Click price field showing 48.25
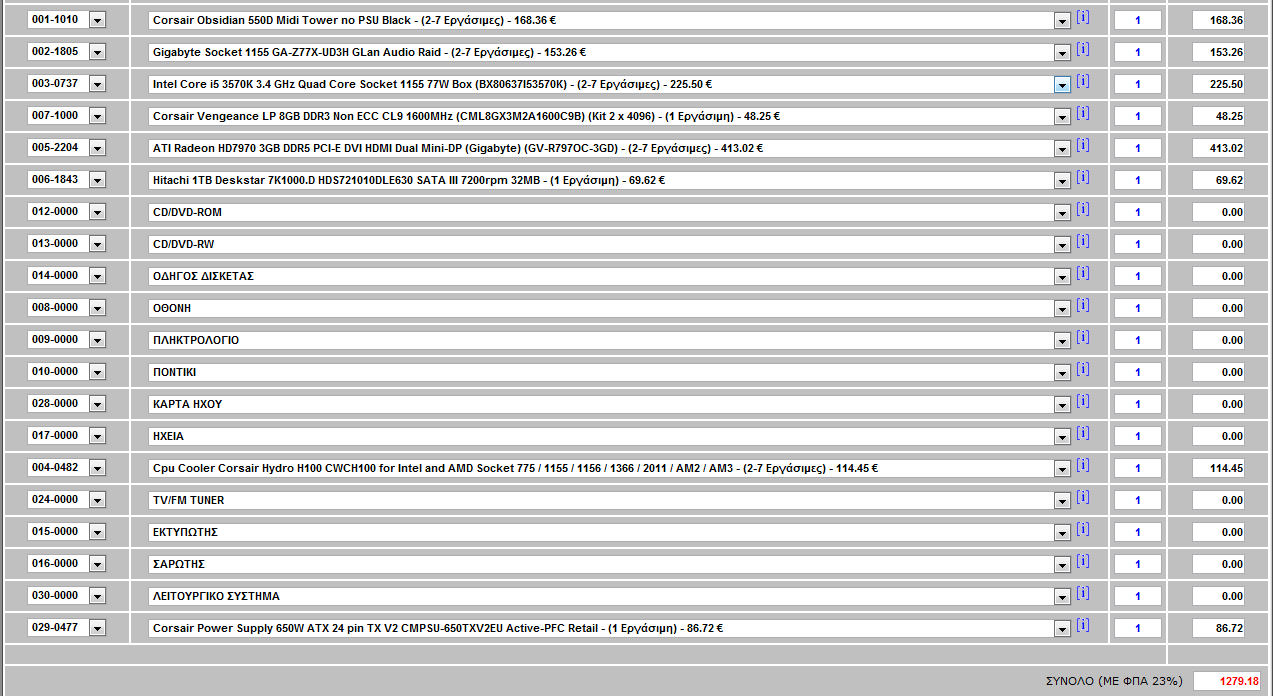 pos(1219,116)
